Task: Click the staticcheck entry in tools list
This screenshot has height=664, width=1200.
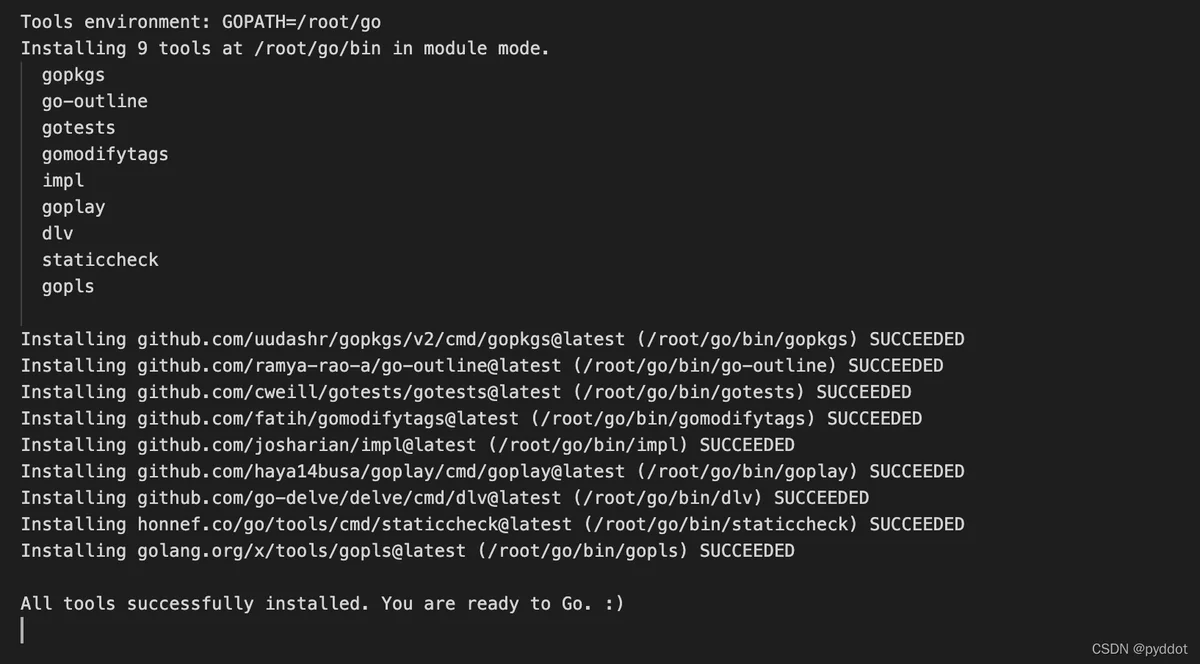Action: [100, 260]
